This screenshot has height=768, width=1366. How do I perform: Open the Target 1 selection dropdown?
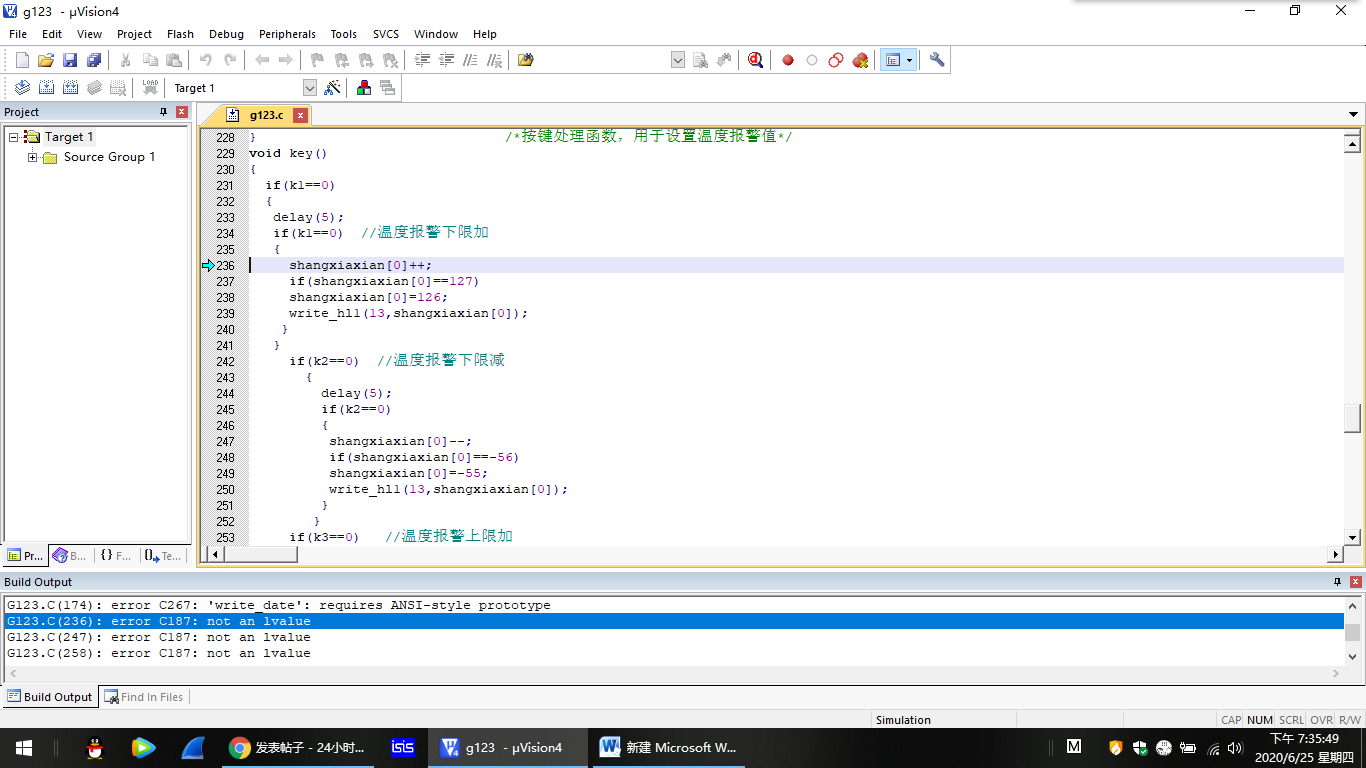coord(309,88)
